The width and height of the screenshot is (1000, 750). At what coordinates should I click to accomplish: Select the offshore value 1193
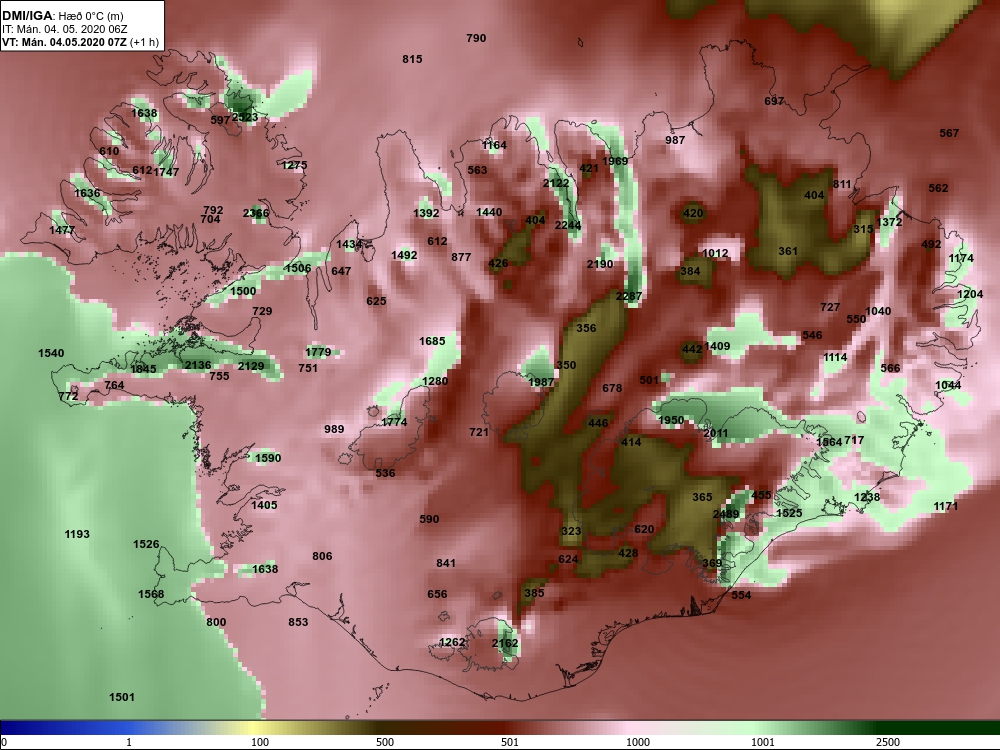[x=77, y=534]
